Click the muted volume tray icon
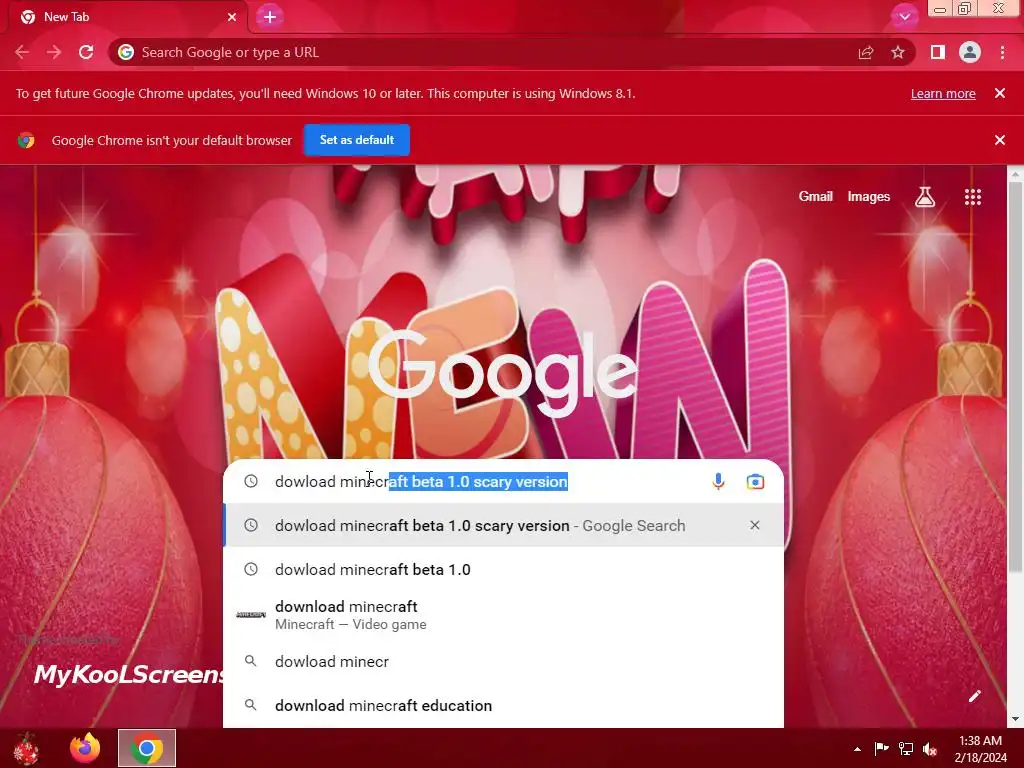Viewport: 1024px width, 768px height. [930, 749]
